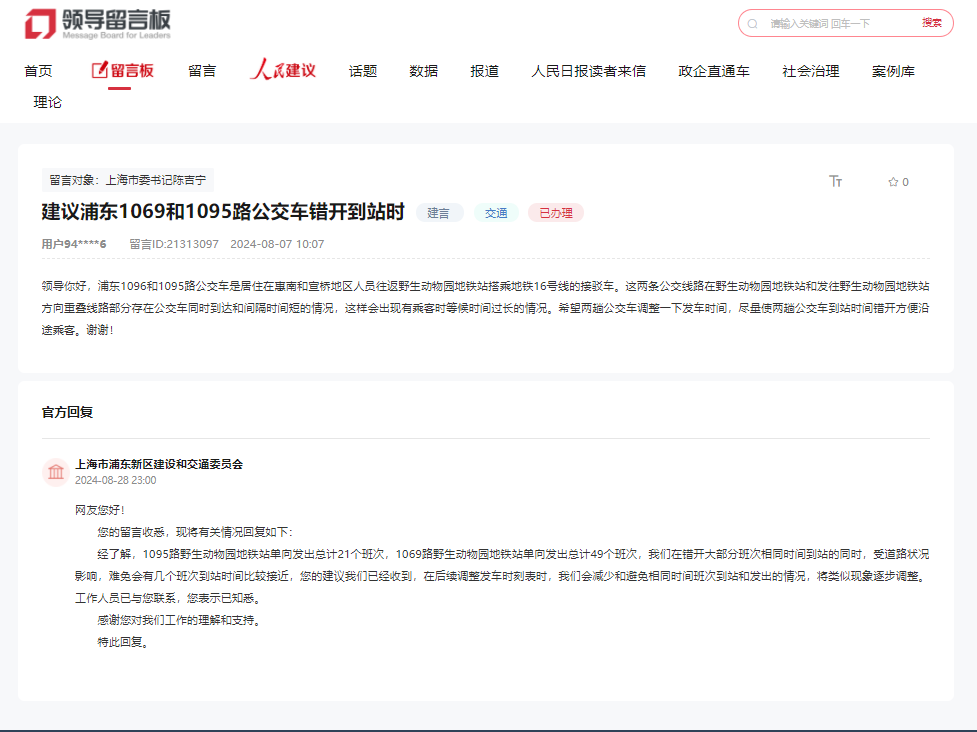Switch to the 数据 section

tap(423, 71)
